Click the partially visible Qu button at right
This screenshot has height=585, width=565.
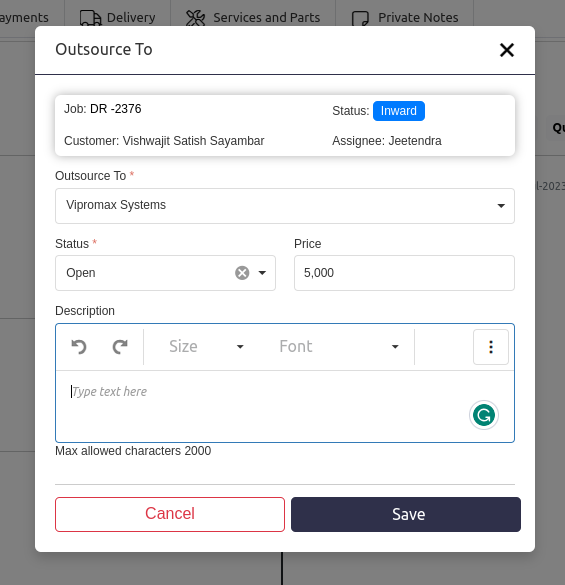pyautogui.click(x=558, y=128)
